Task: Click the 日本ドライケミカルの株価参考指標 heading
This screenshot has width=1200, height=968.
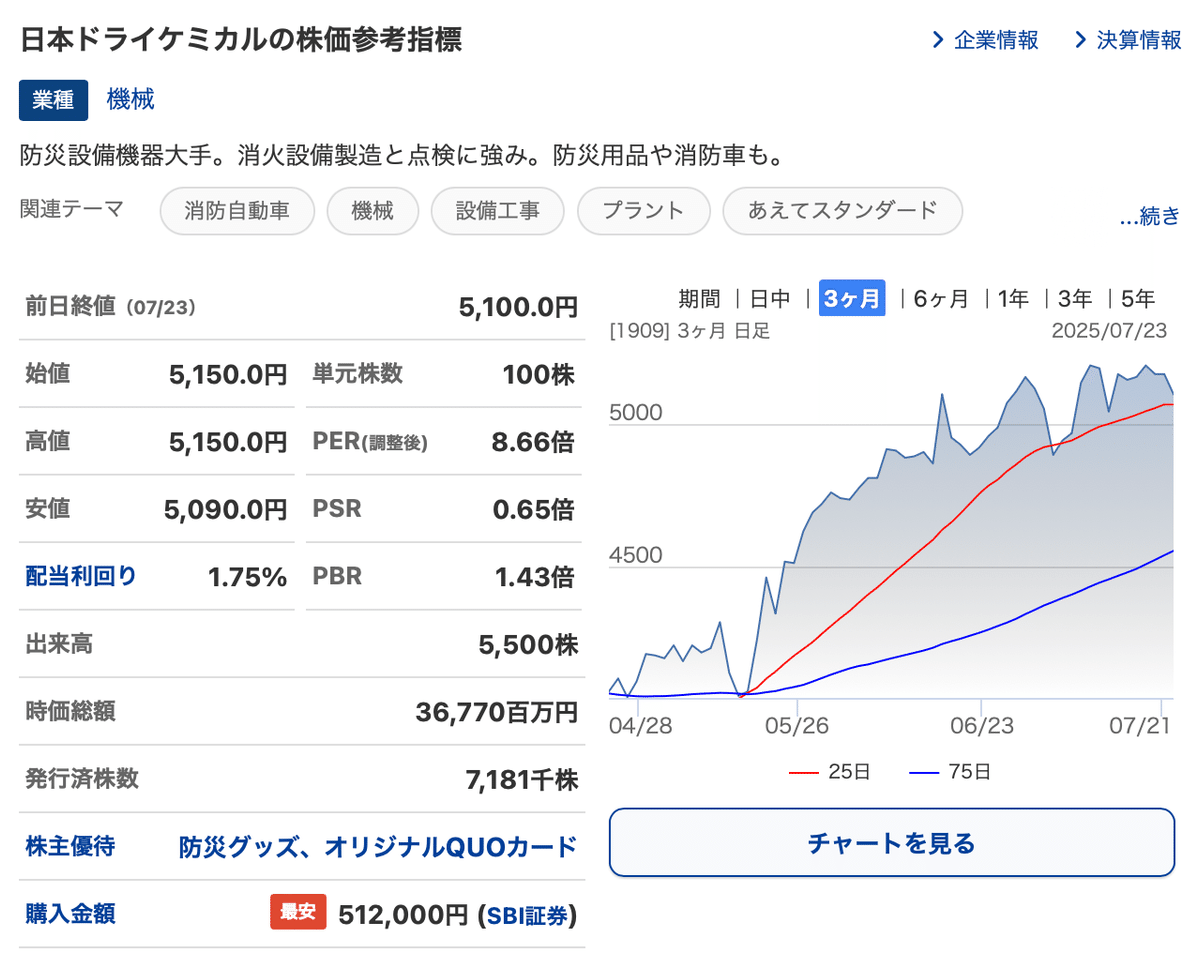Action: point(241,39)
